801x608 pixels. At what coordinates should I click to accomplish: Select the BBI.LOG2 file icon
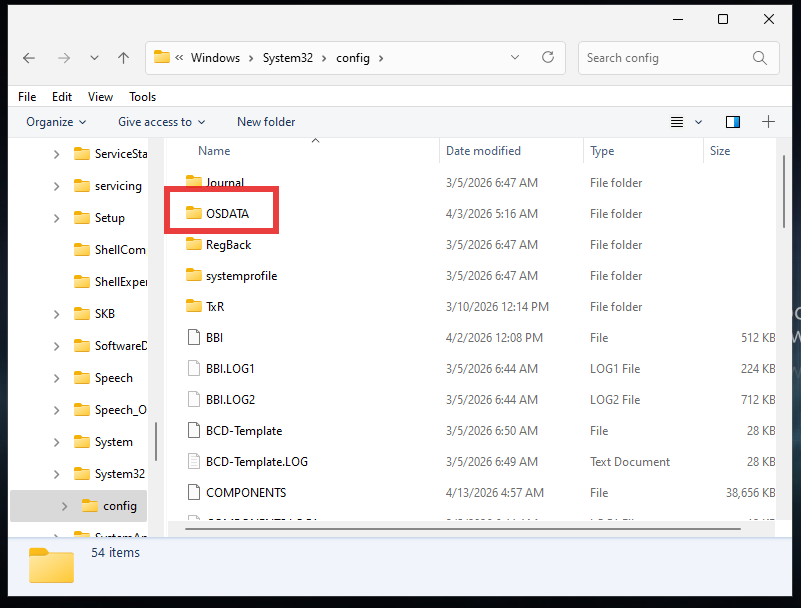click(194, 400)
